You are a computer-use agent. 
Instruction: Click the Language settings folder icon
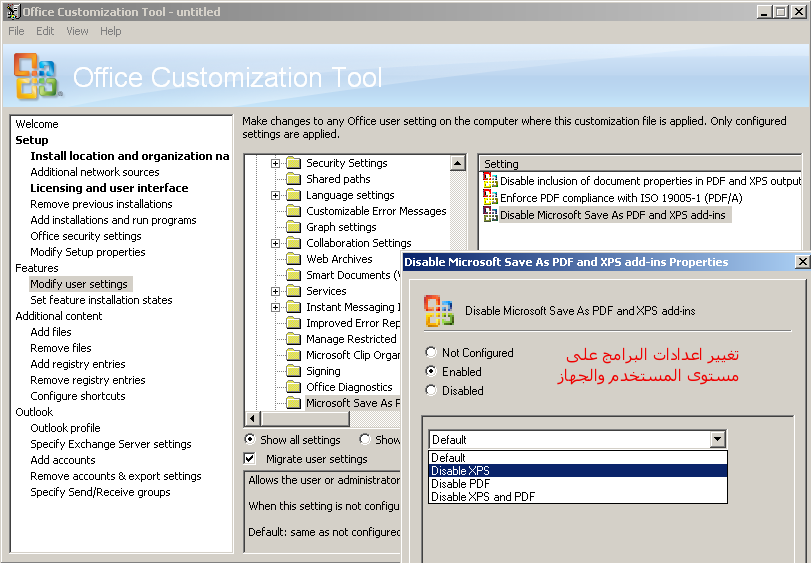click(x=294, y=195)
